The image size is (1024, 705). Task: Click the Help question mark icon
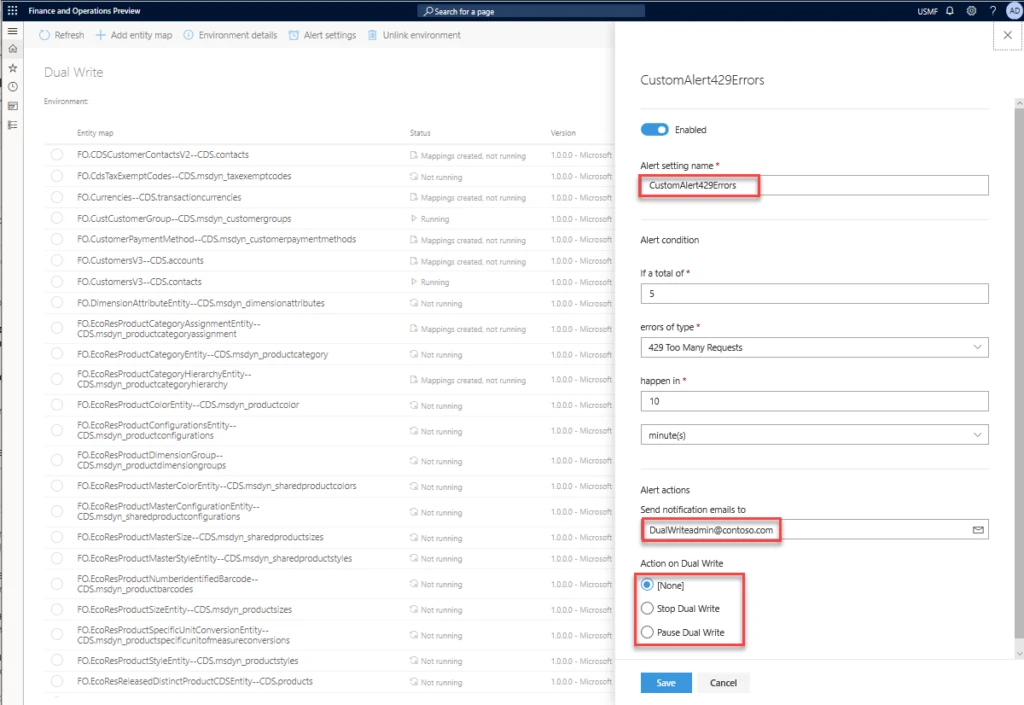[x=990, y=11]
